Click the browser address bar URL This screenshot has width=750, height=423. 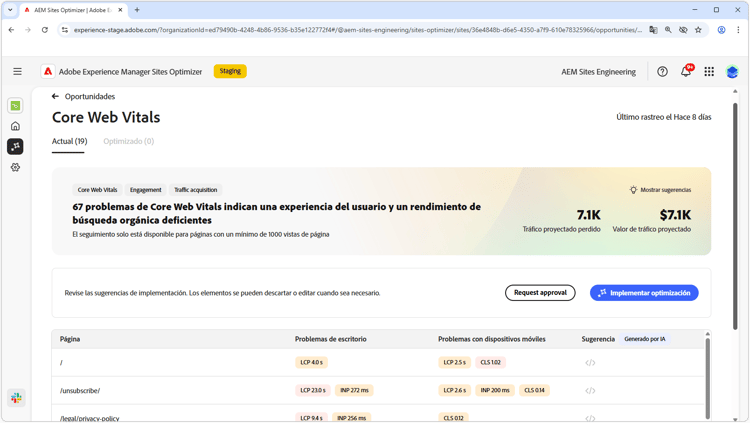click(358, 30)
